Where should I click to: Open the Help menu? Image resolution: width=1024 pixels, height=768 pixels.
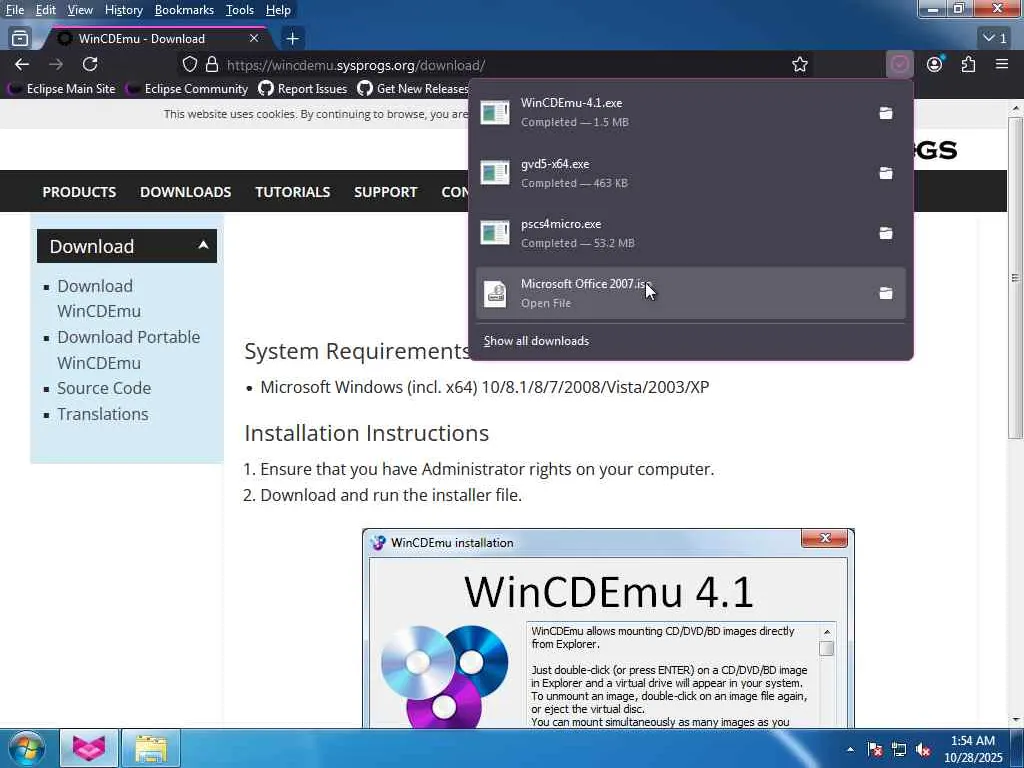(x=278, y=10)
